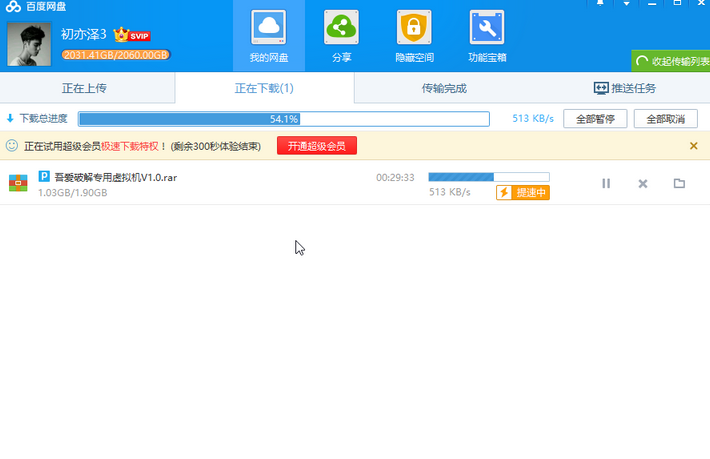This screenshot has height=459, width=710.
Task: Switch to the 正在下载(1) tab
Action: [x=264, y=88]
